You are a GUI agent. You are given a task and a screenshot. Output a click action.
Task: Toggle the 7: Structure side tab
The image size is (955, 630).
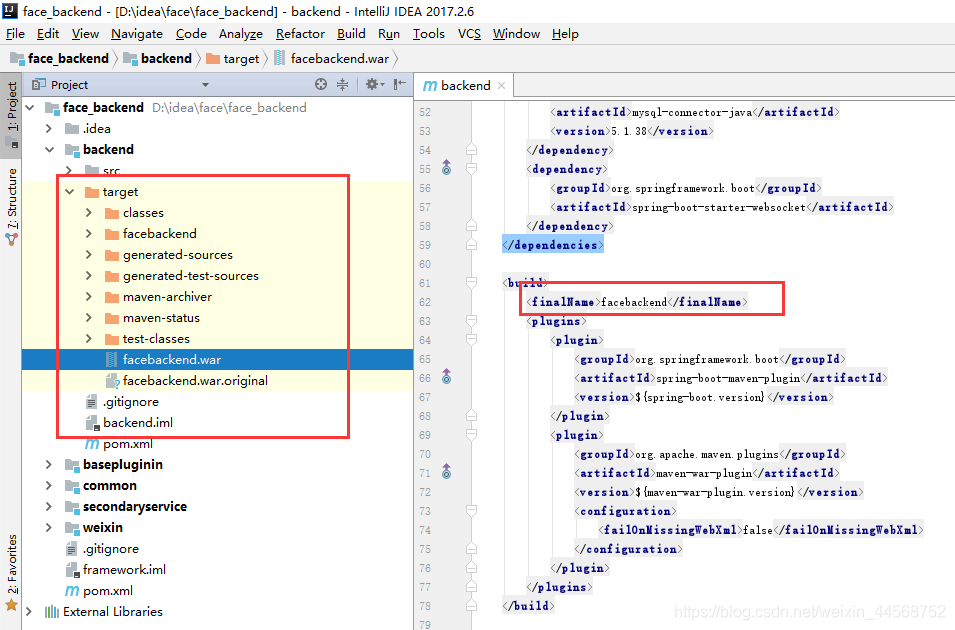(x=12, y=207)
